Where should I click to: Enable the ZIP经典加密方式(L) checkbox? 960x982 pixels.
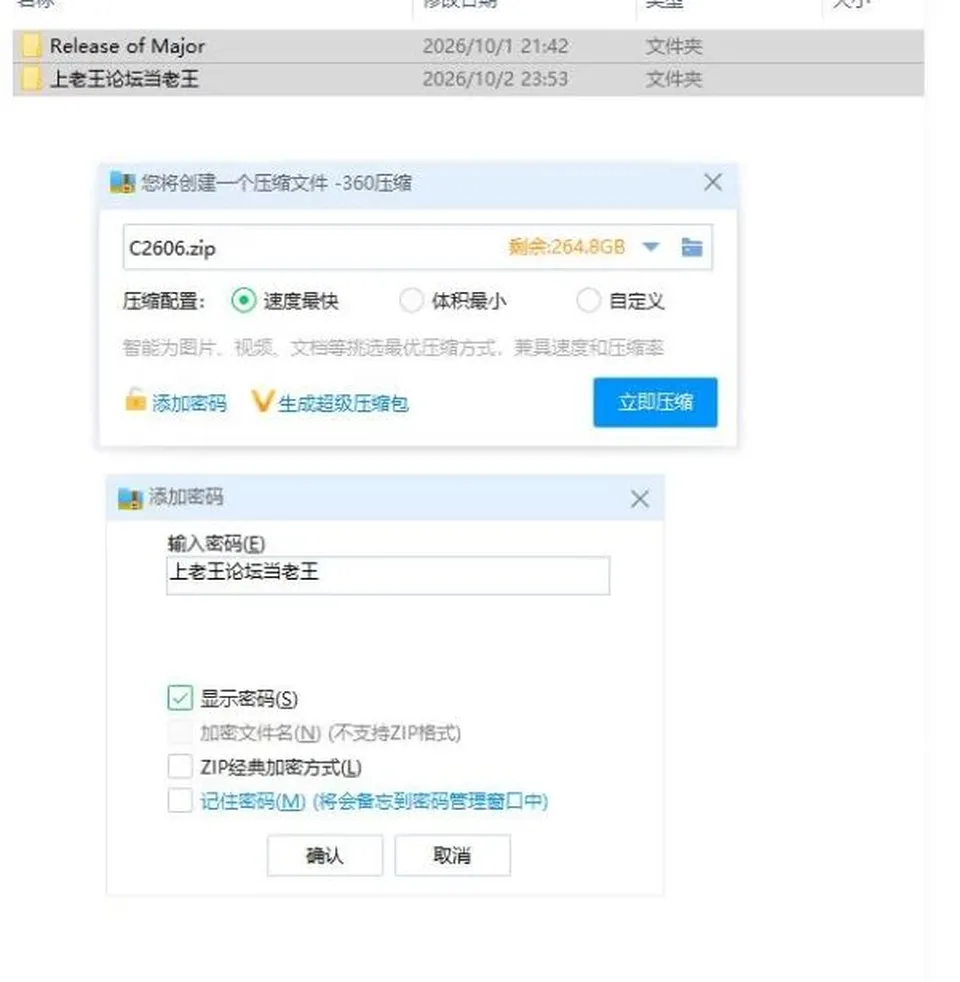180,766
